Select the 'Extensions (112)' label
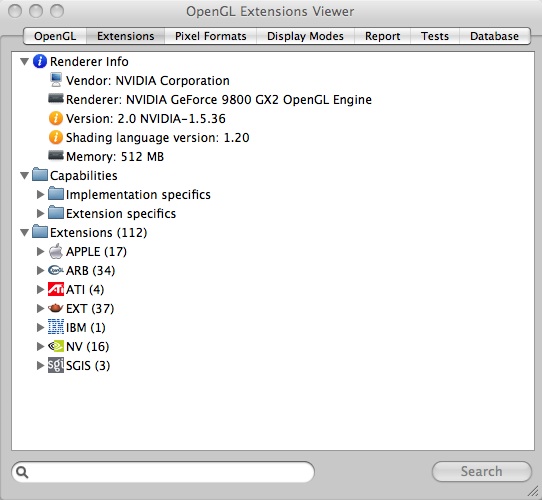This screenshot has width=542, height=500. 99,233
